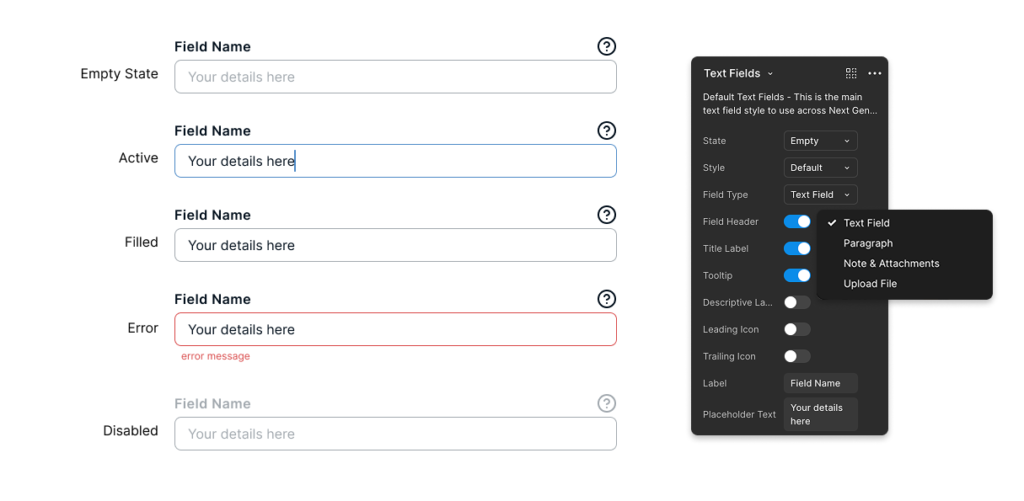Screen dimensions: 1024x501
Task: Open the three-dots more options menu
Action: click(x=875, y=73)
